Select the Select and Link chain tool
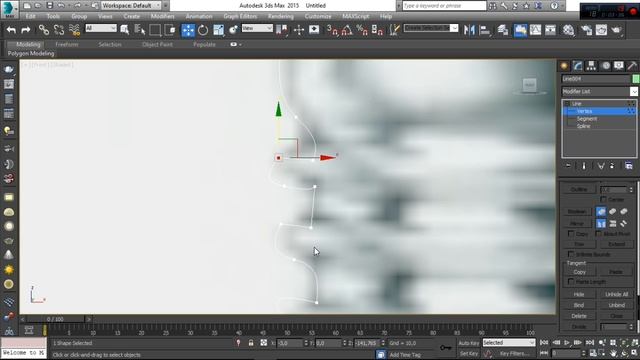This screenshot has width=640, height=360. click(x=44, y=30)
